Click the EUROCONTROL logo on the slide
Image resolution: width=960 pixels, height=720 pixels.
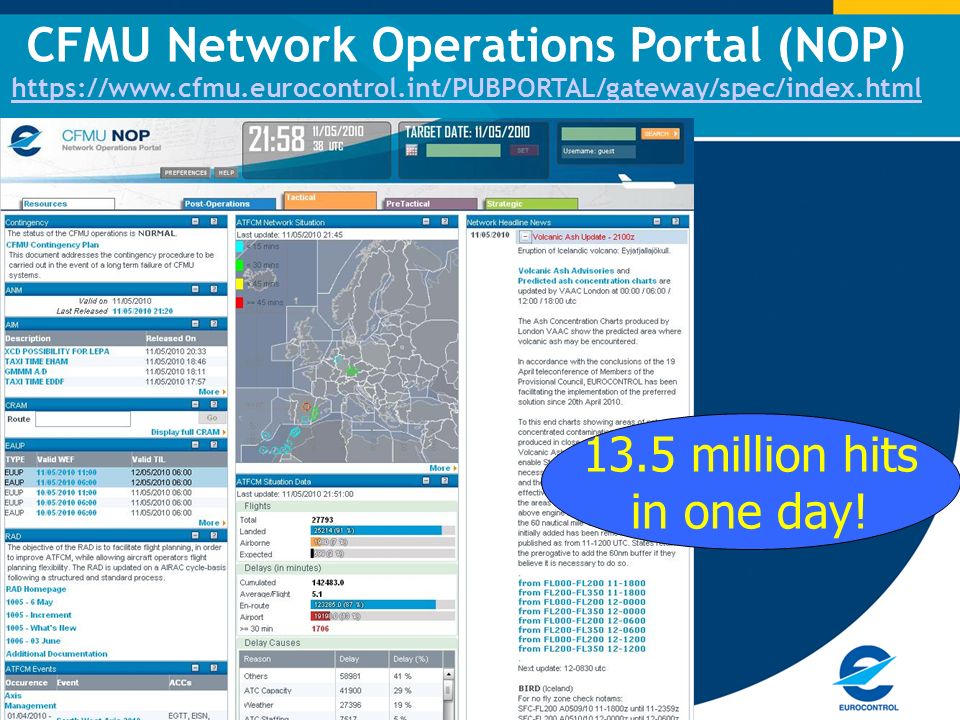[x=868, y=680]
